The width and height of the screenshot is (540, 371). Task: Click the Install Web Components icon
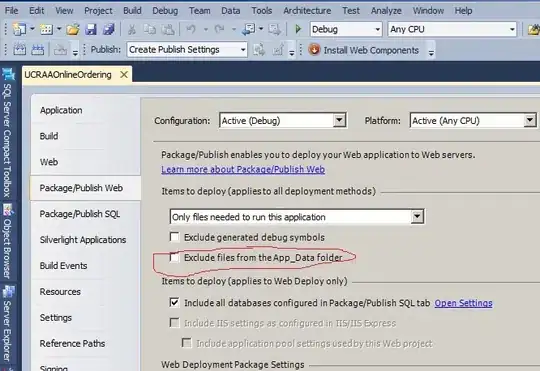click(314, 50)
